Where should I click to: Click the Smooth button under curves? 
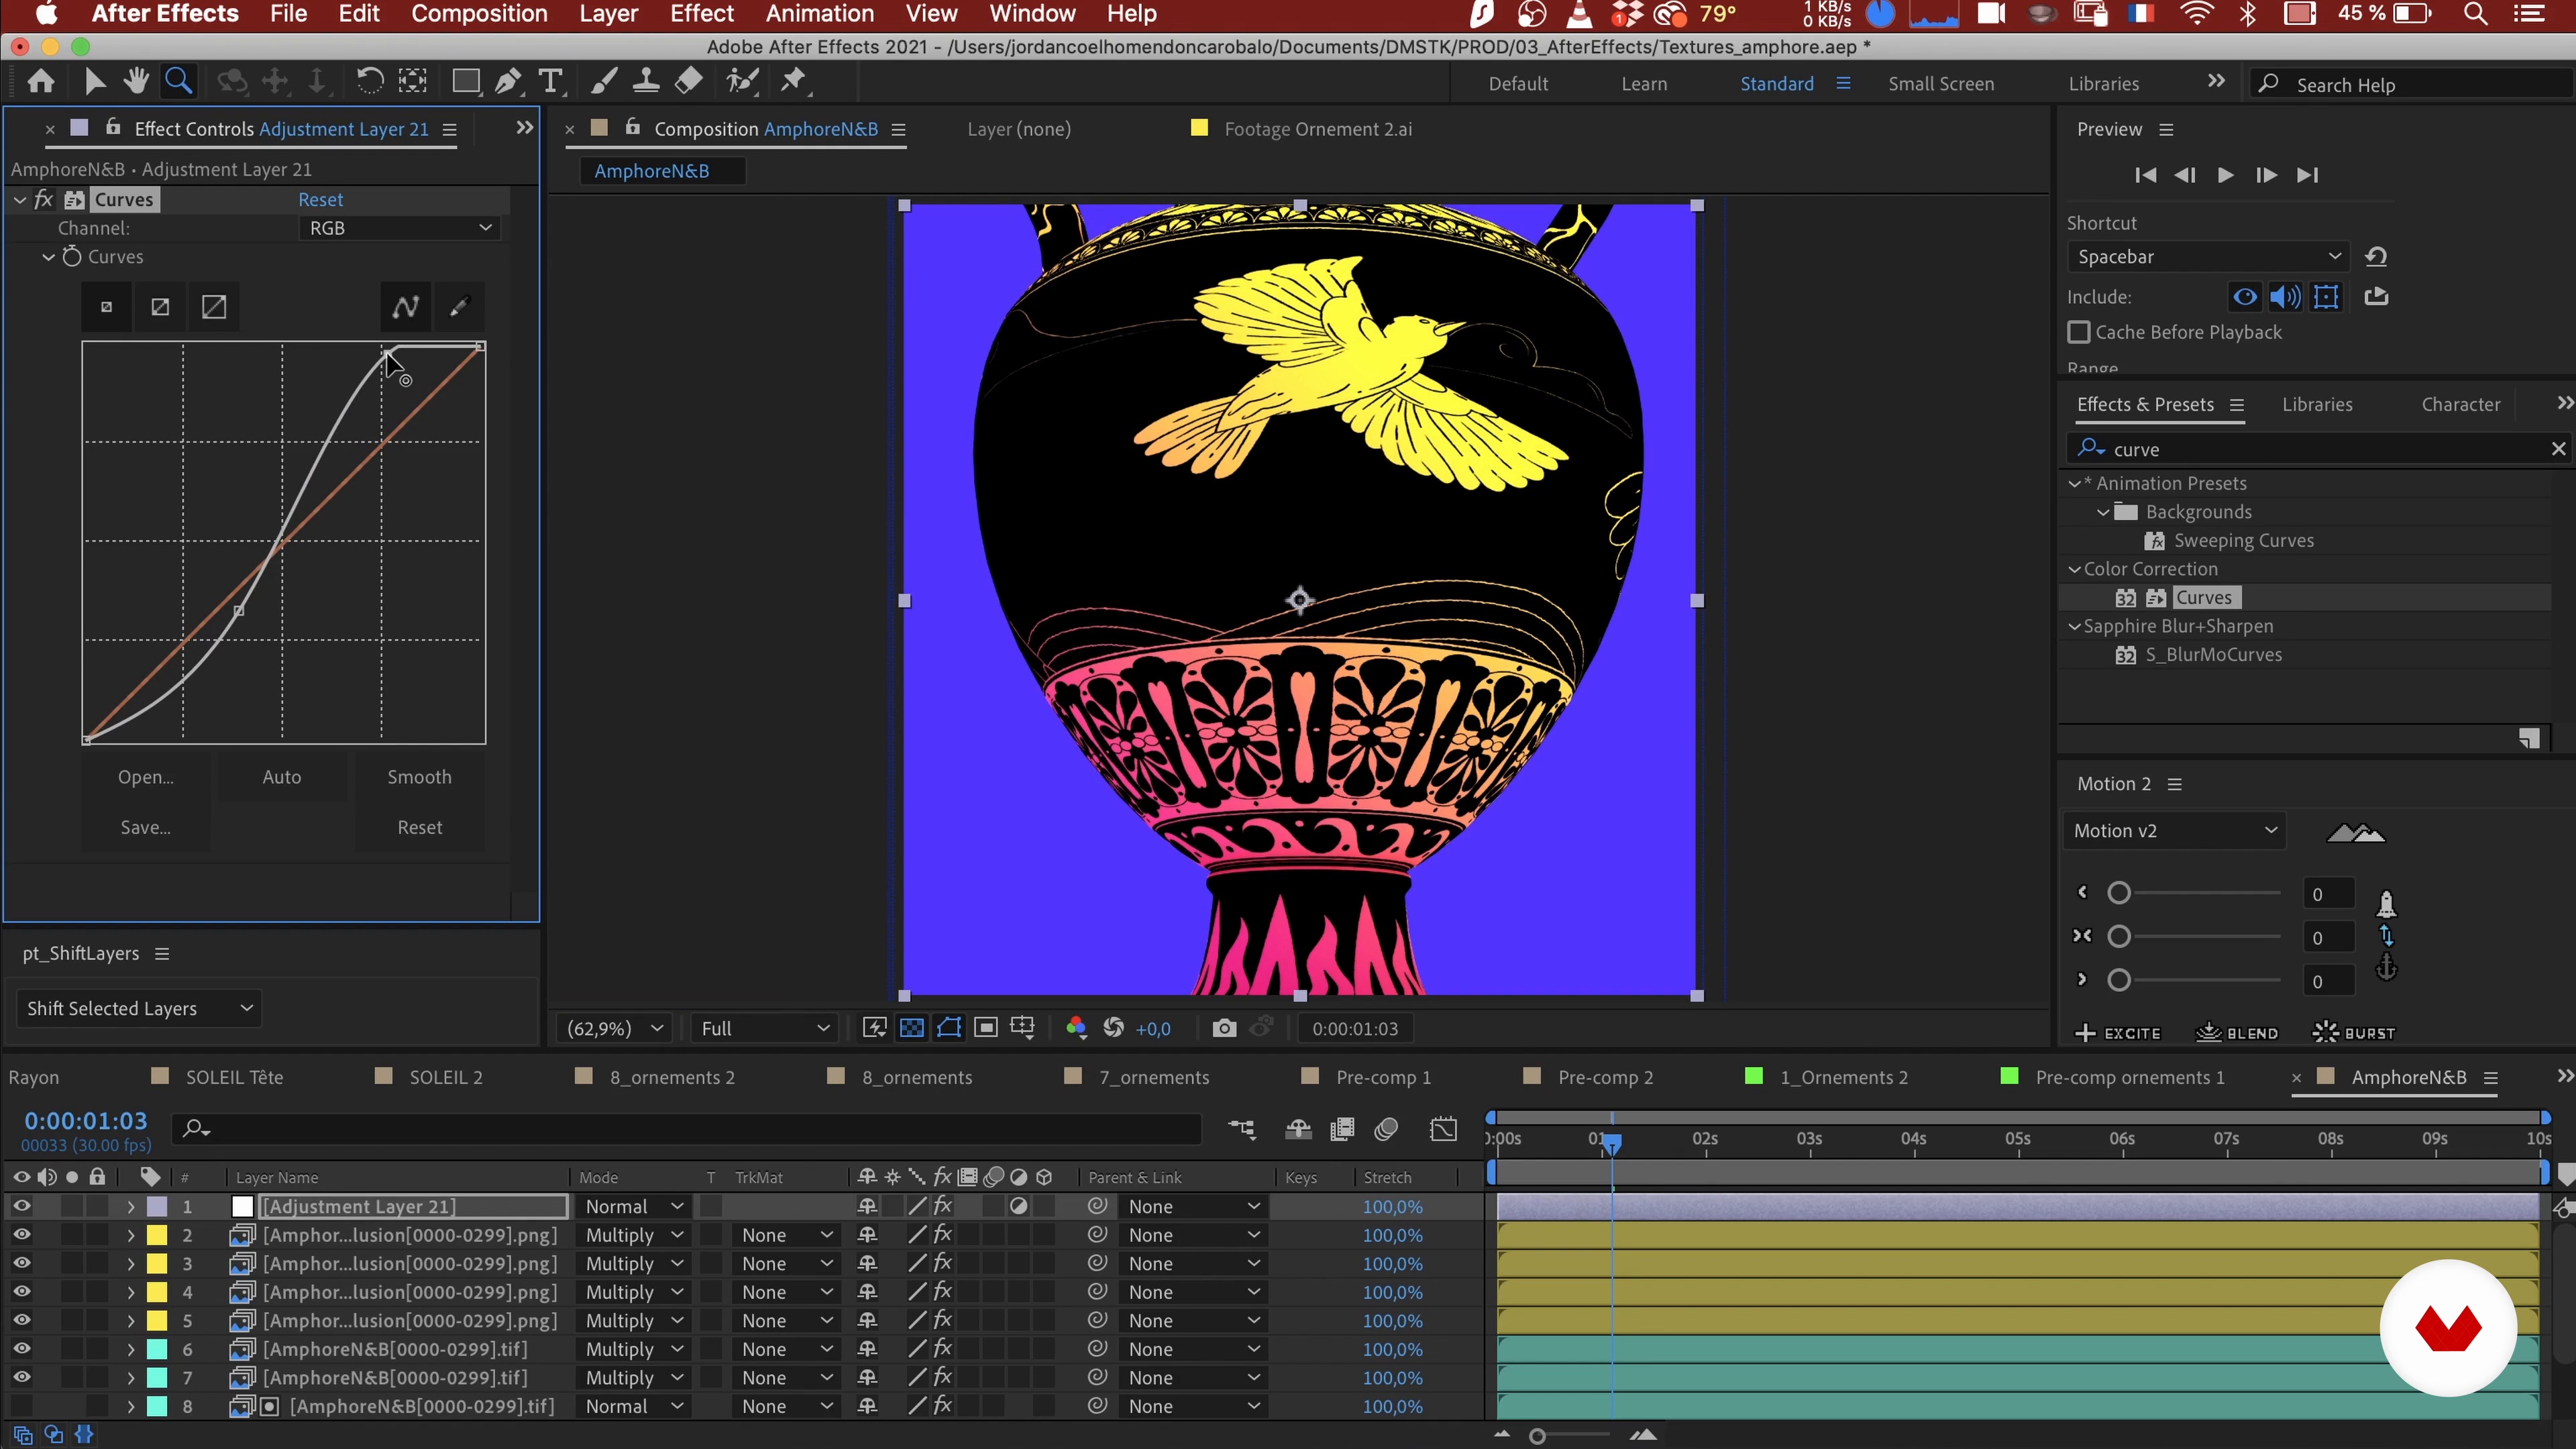coord(419,777)
